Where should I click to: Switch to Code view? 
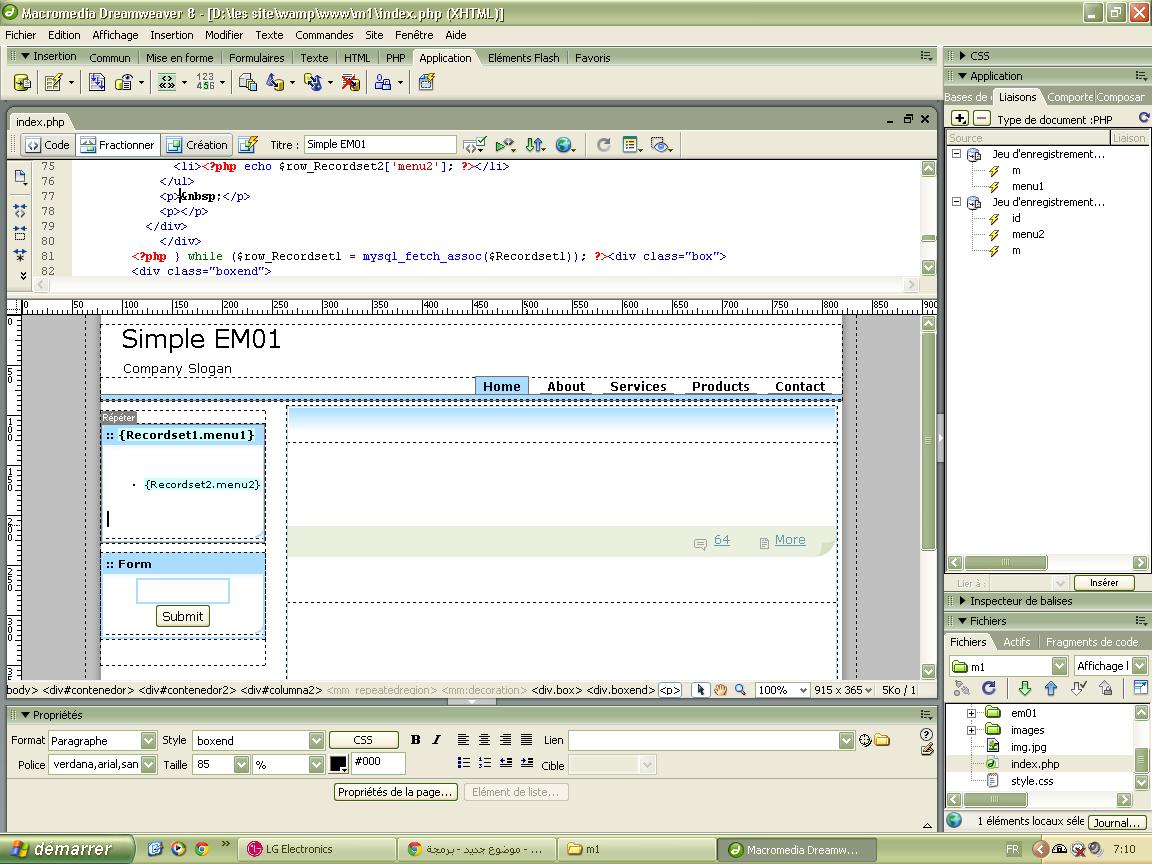click(x=47, y=145)
